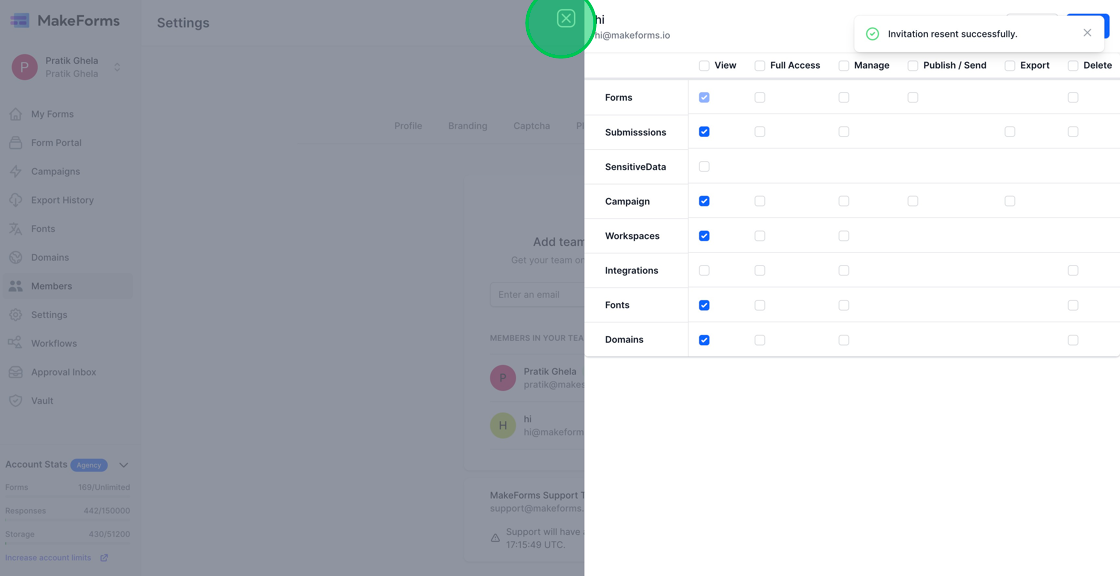Disable the Submissions View permission
This screenshot has width=1120, height=576.
pos(704,131)
